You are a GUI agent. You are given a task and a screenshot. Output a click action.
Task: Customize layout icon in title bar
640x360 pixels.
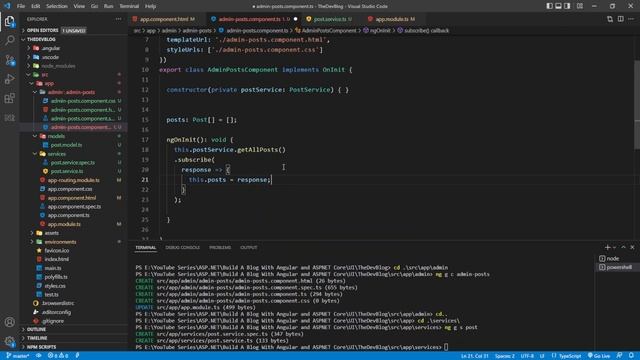(x=580, y=6)
